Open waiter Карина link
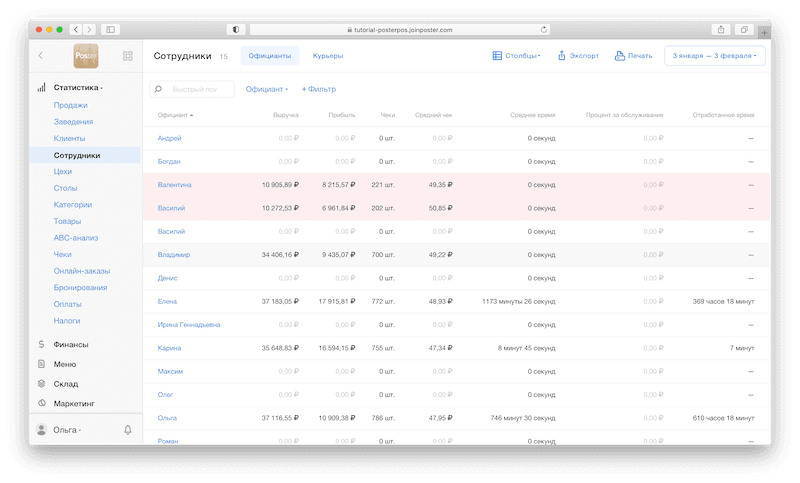 pyautogui.click(x=169, y=348)
